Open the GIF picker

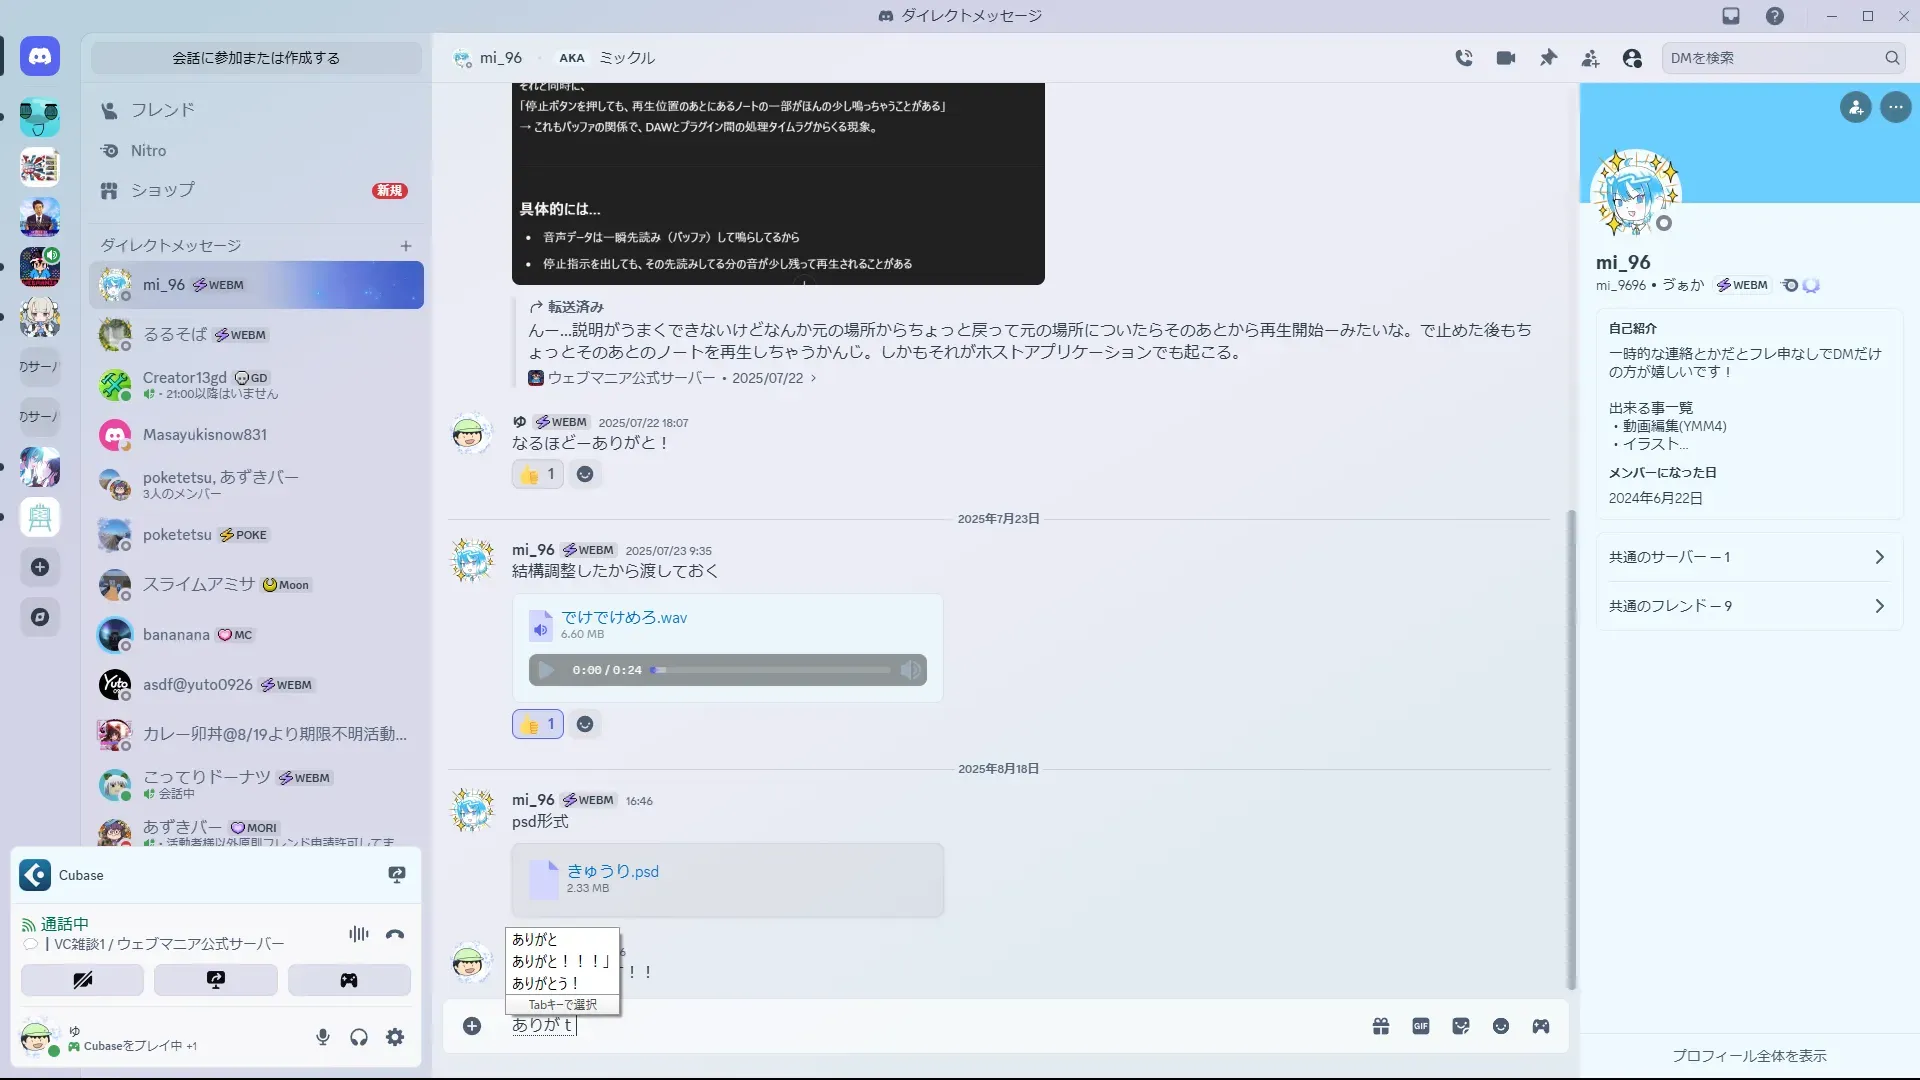pos(1421,1026)
